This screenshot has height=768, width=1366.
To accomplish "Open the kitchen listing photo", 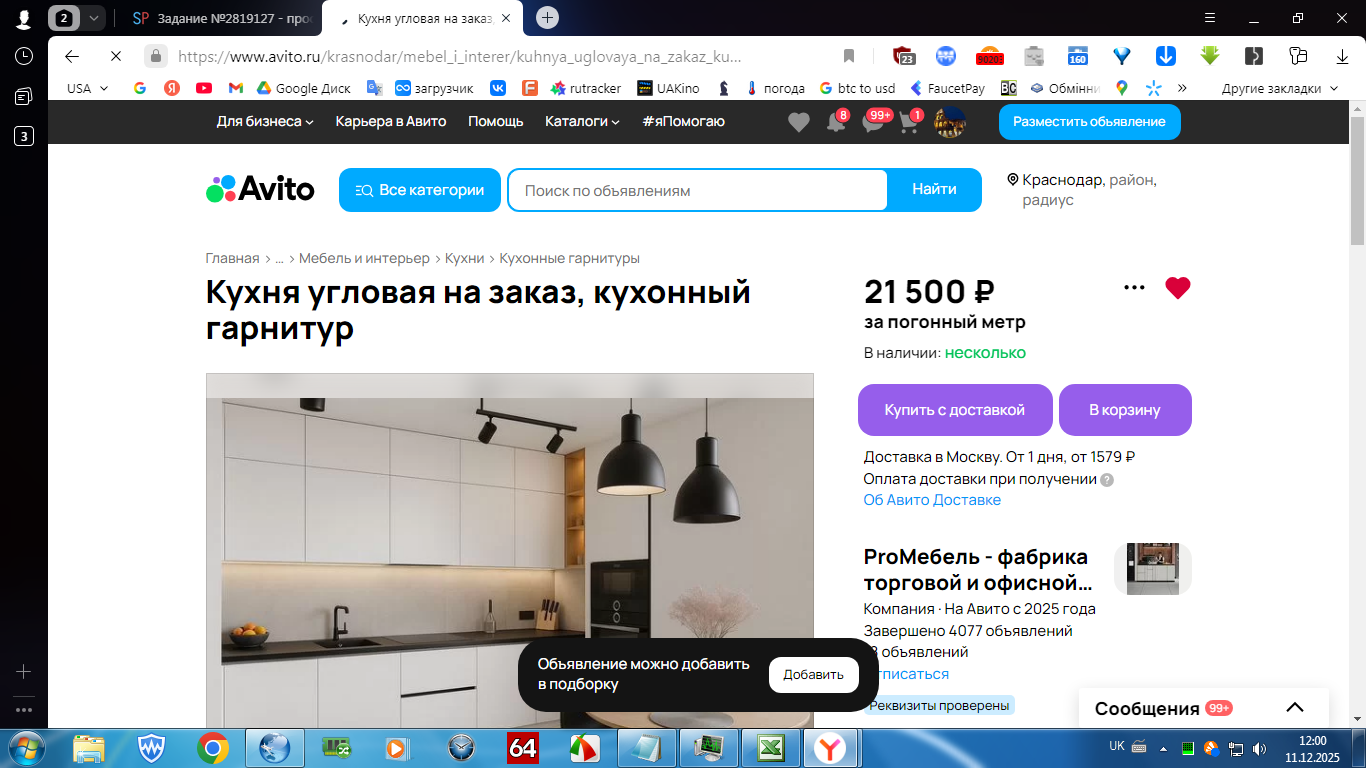I will tap(510, 551).
